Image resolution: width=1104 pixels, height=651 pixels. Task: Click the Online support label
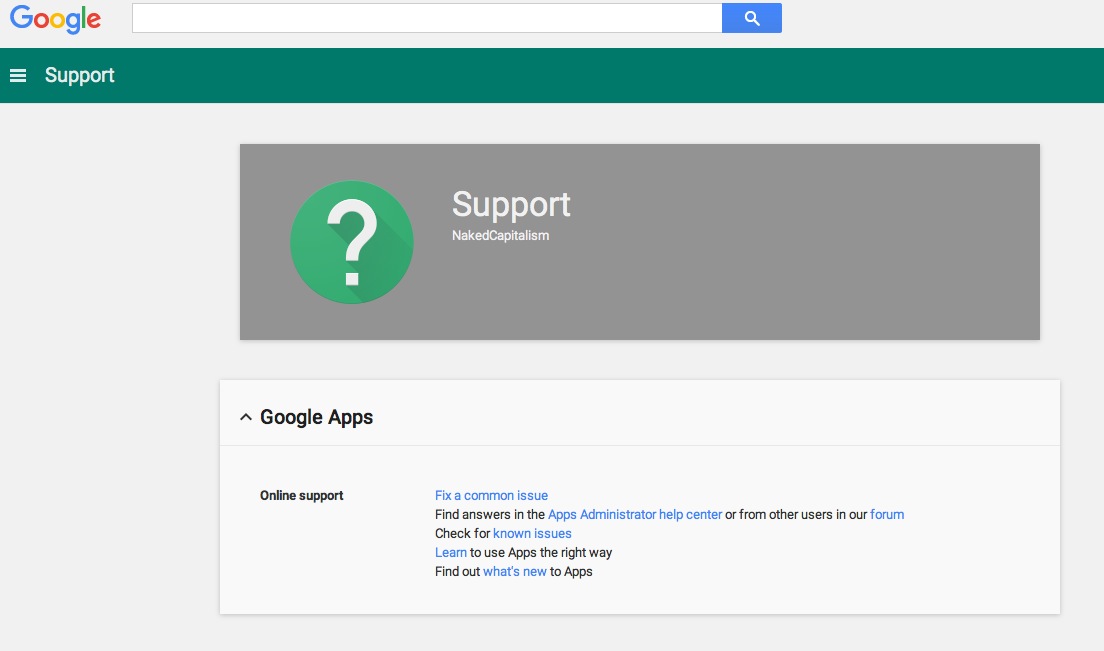[301, 495]
